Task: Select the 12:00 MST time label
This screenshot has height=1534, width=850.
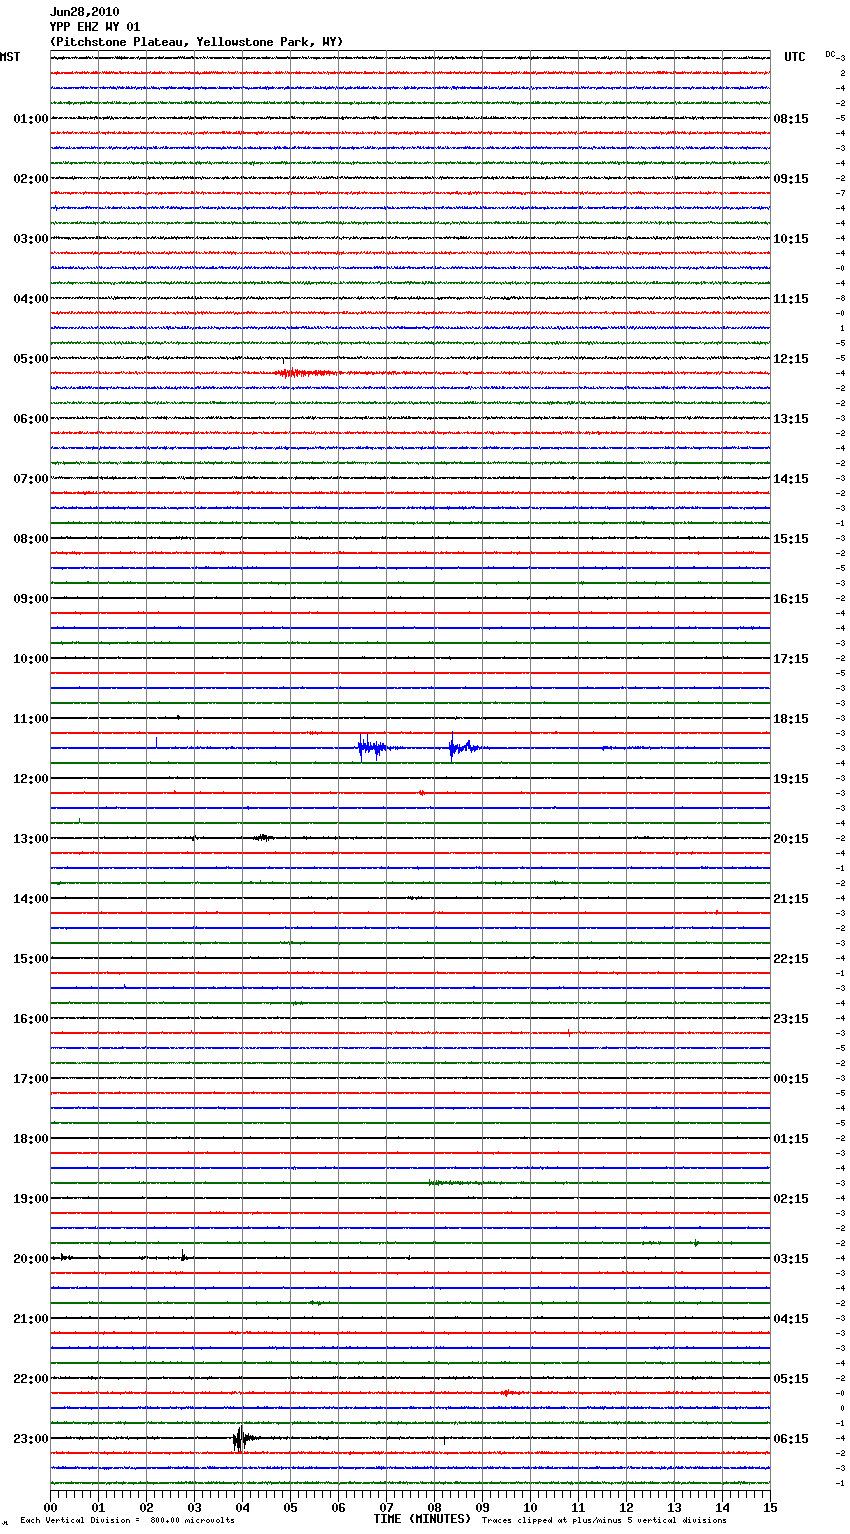Action: tap(31, 779)
